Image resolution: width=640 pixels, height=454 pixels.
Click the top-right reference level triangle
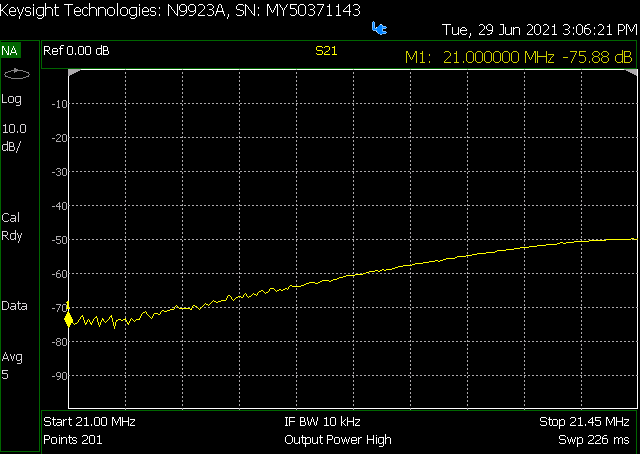[632, 73]
